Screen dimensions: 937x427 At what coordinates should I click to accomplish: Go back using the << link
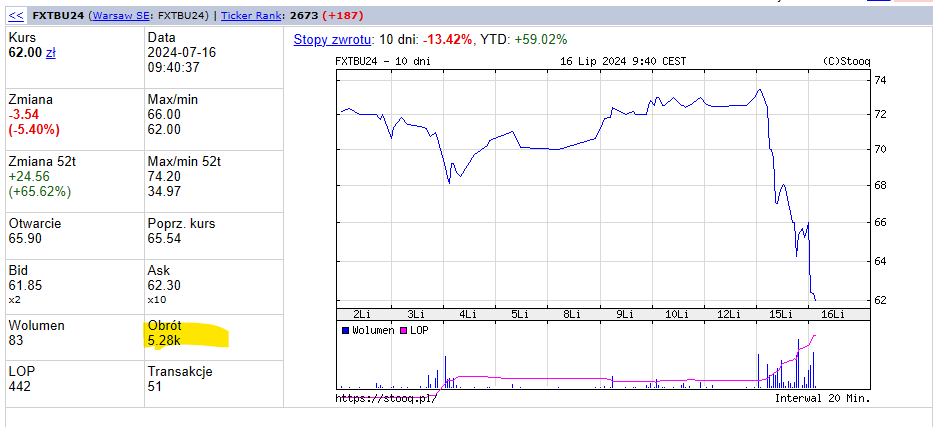click(x=16, y=16)
